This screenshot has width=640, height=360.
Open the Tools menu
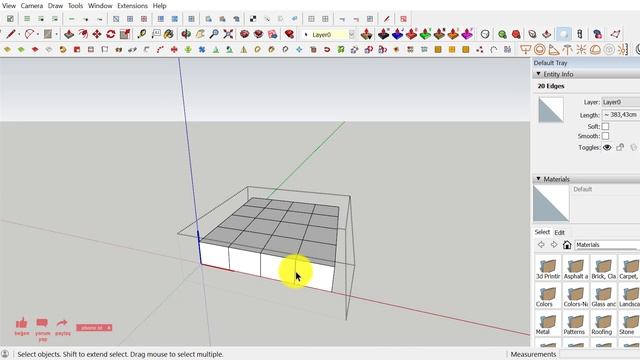[75, 6]
